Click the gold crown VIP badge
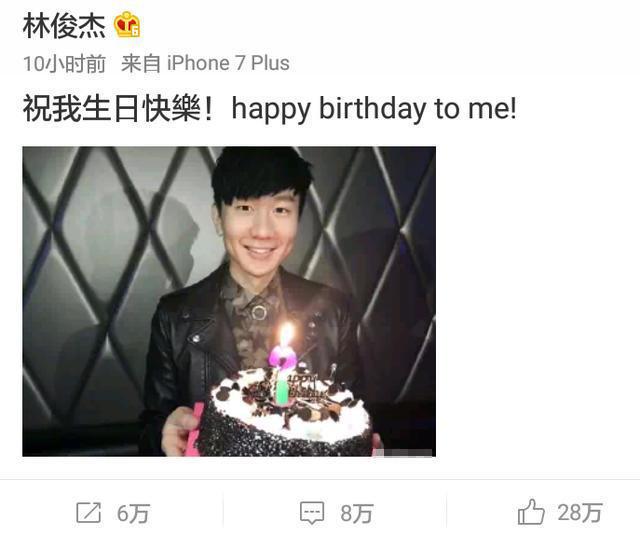The width and height of the screenshot is (640, 535). [x=127, y=25]
